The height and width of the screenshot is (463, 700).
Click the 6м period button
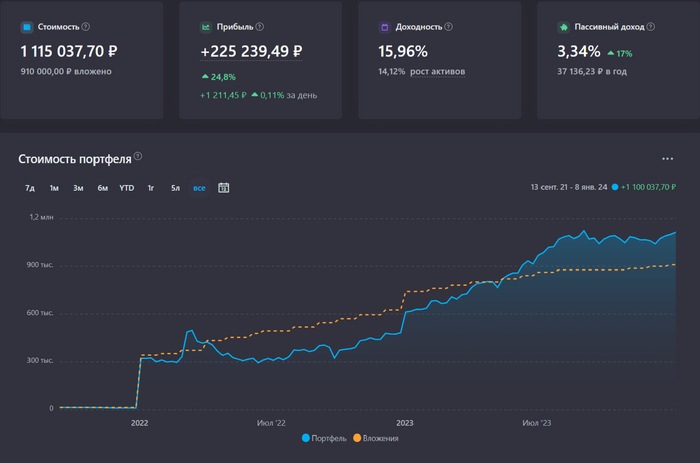(102, 188)
